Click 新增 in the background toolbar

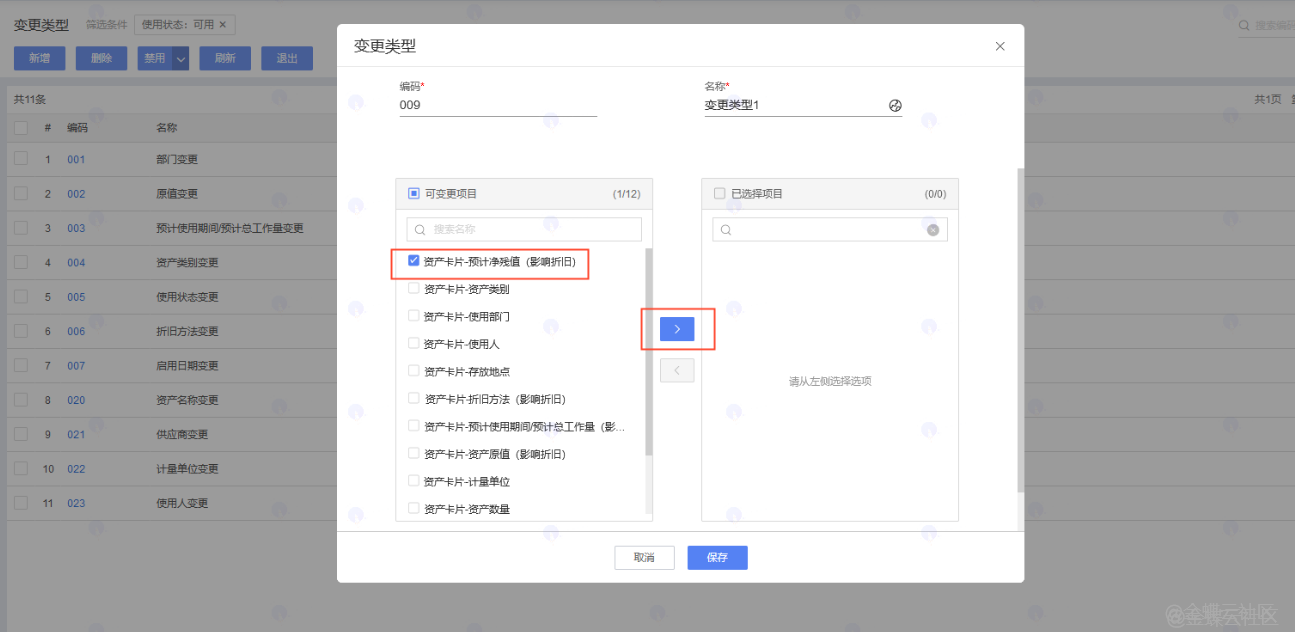point(40,59)
